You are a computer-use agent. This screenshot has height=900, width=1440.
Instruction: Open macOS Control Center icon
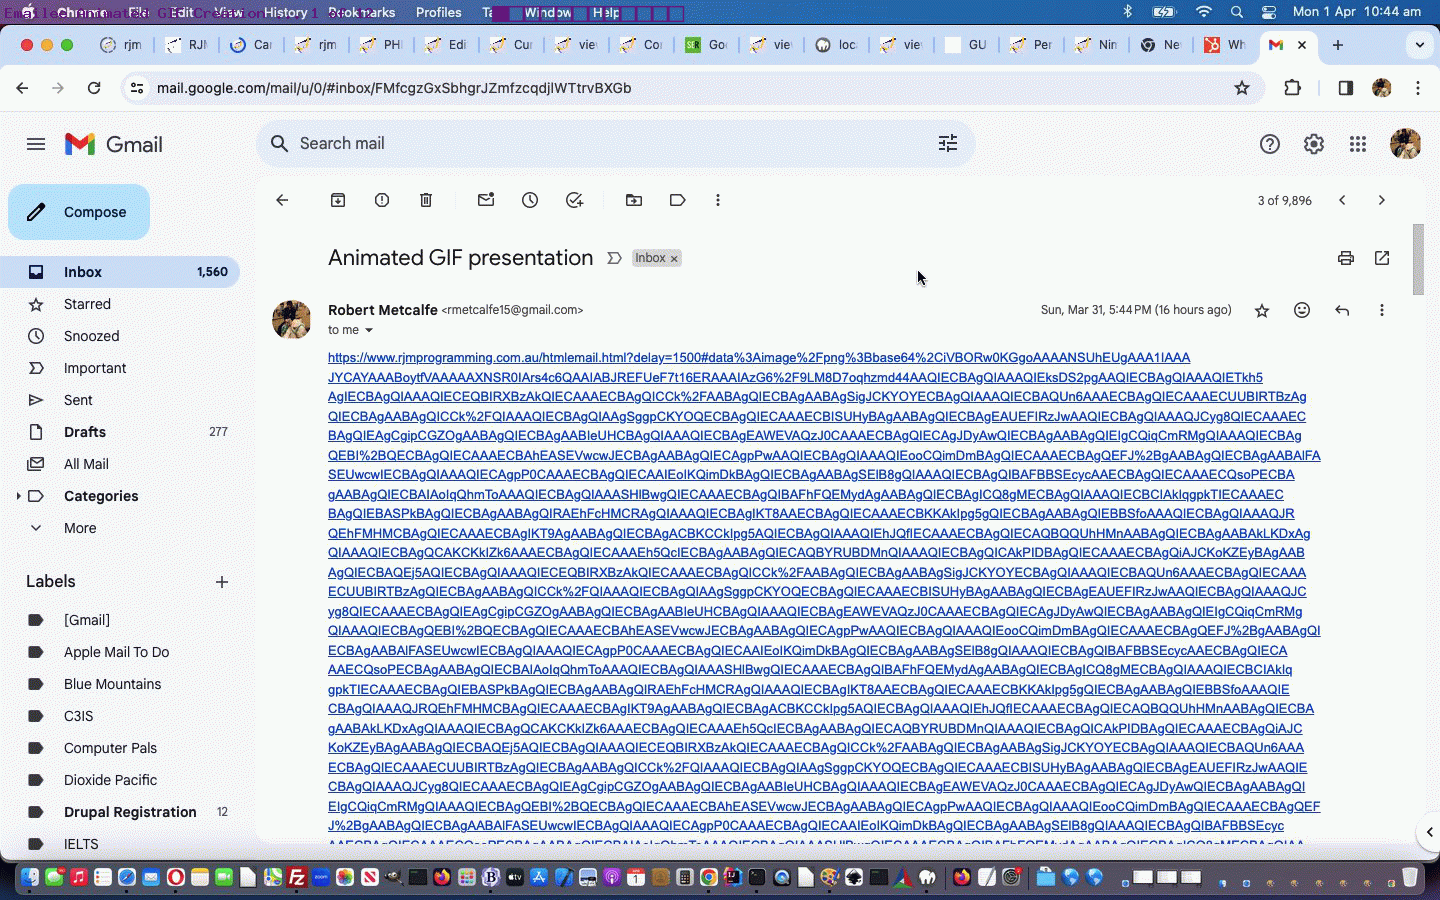[1269, 12]
